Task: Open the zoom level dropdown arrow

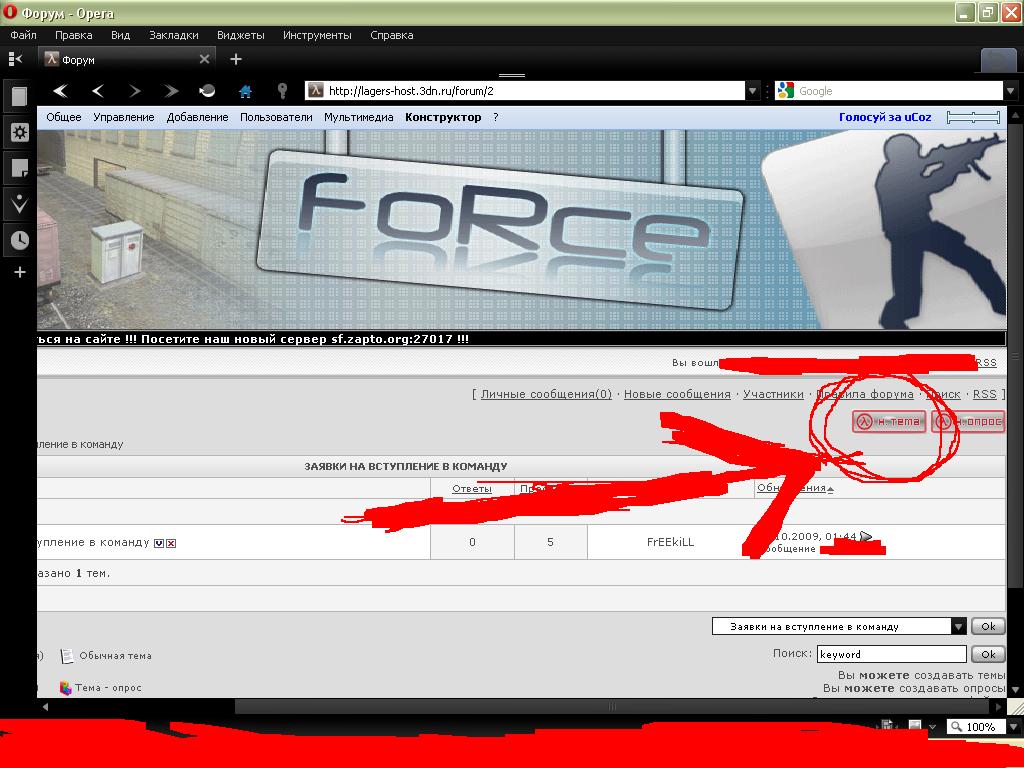Action: (1012, 726)
